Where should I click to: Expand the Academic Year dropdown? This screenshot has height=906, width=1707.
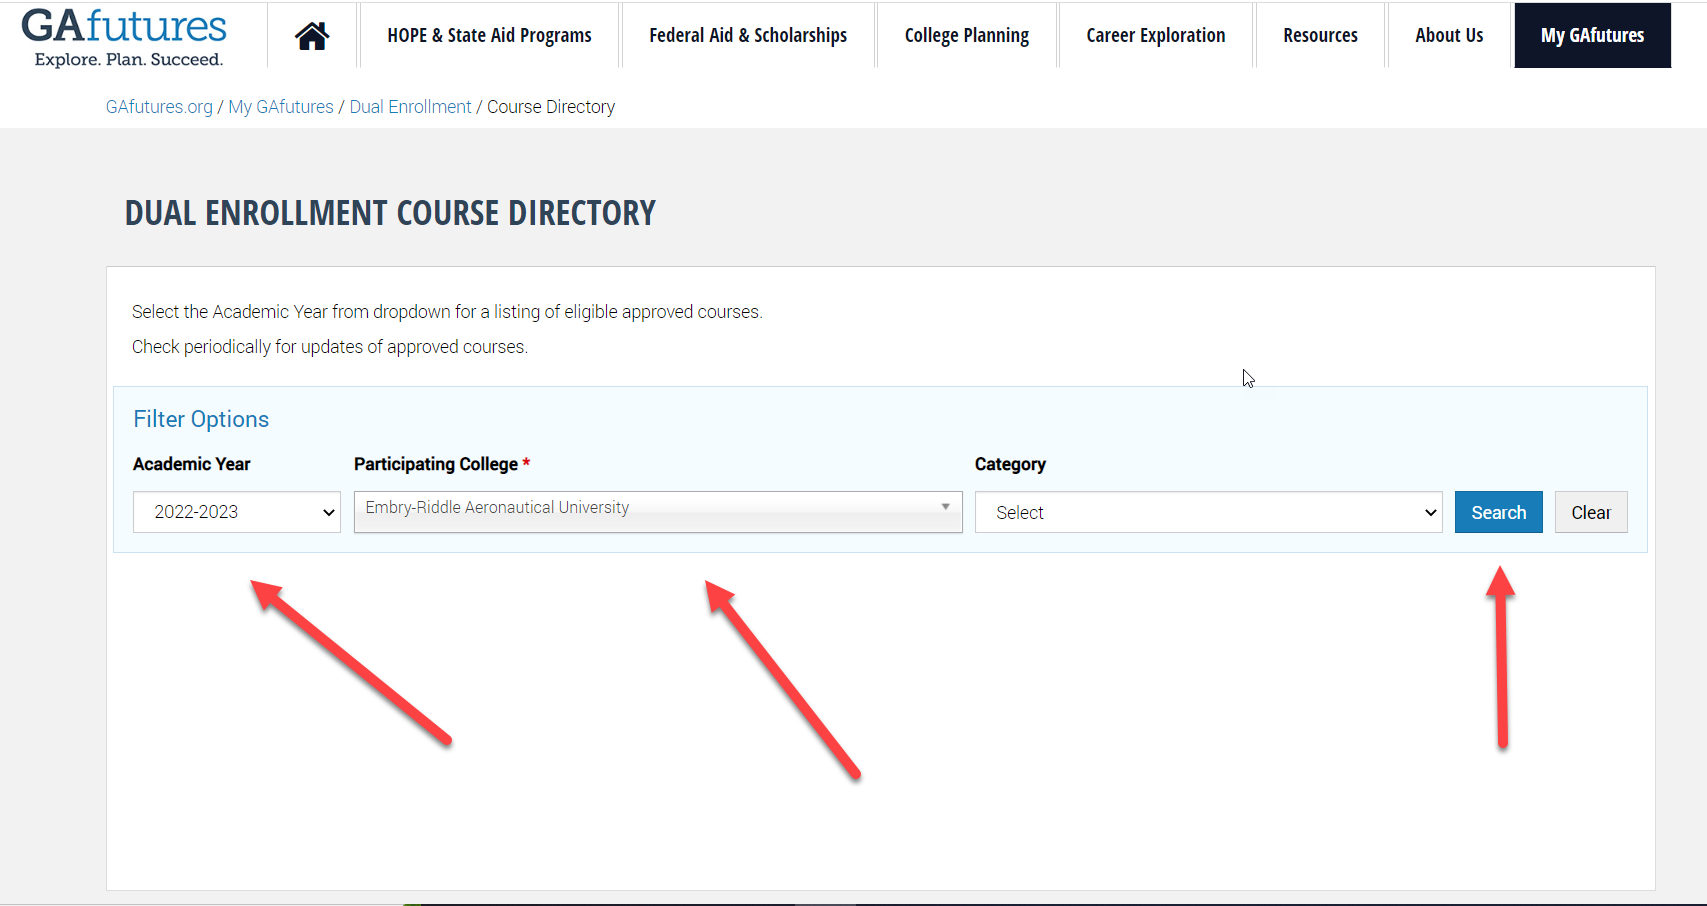pyautogui.click(x=237, y=512)
